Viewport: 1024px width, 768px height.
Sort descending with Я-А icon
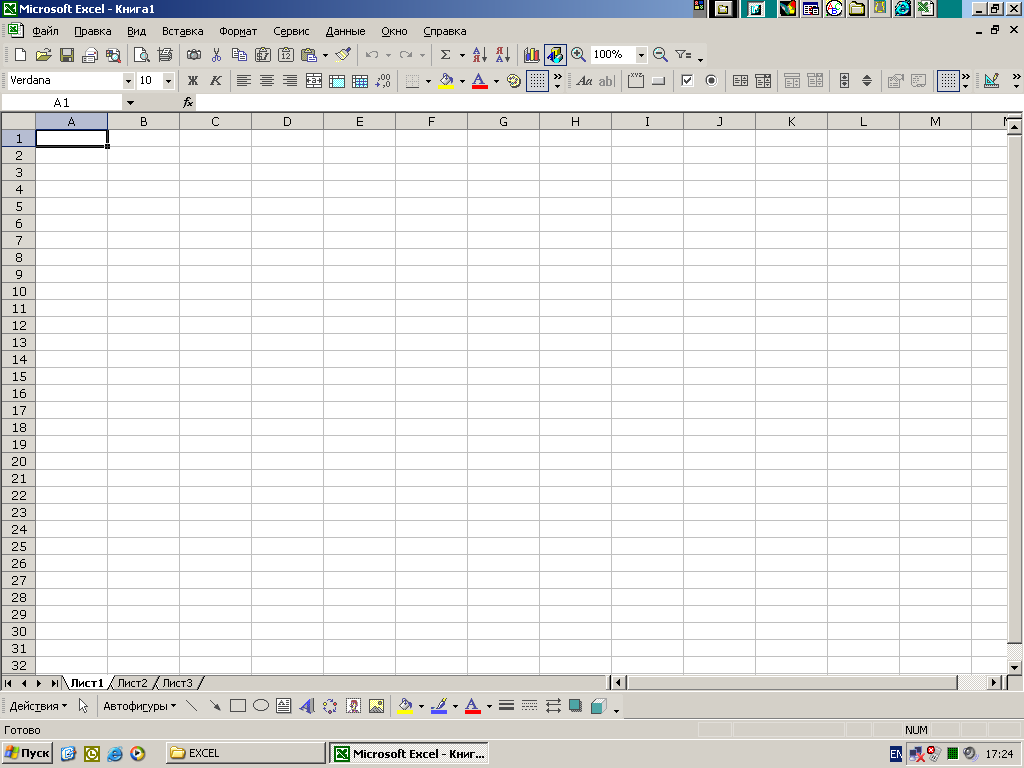coord(503,55)
